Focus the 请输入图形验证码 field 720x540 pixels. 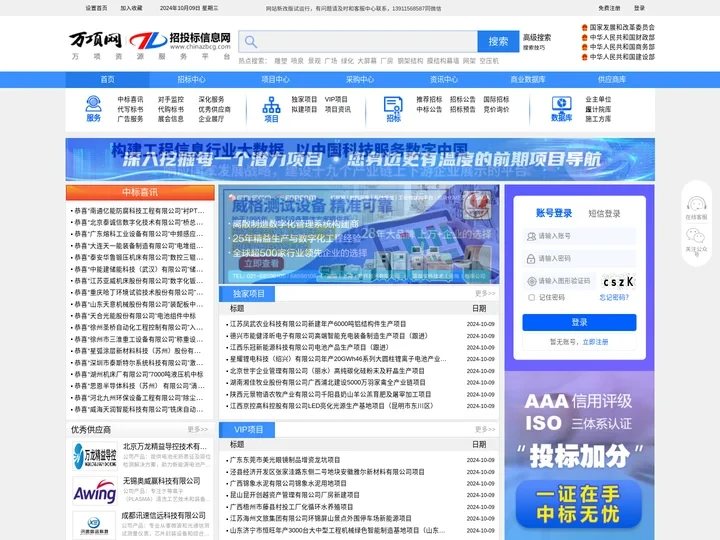click(559, 281)
